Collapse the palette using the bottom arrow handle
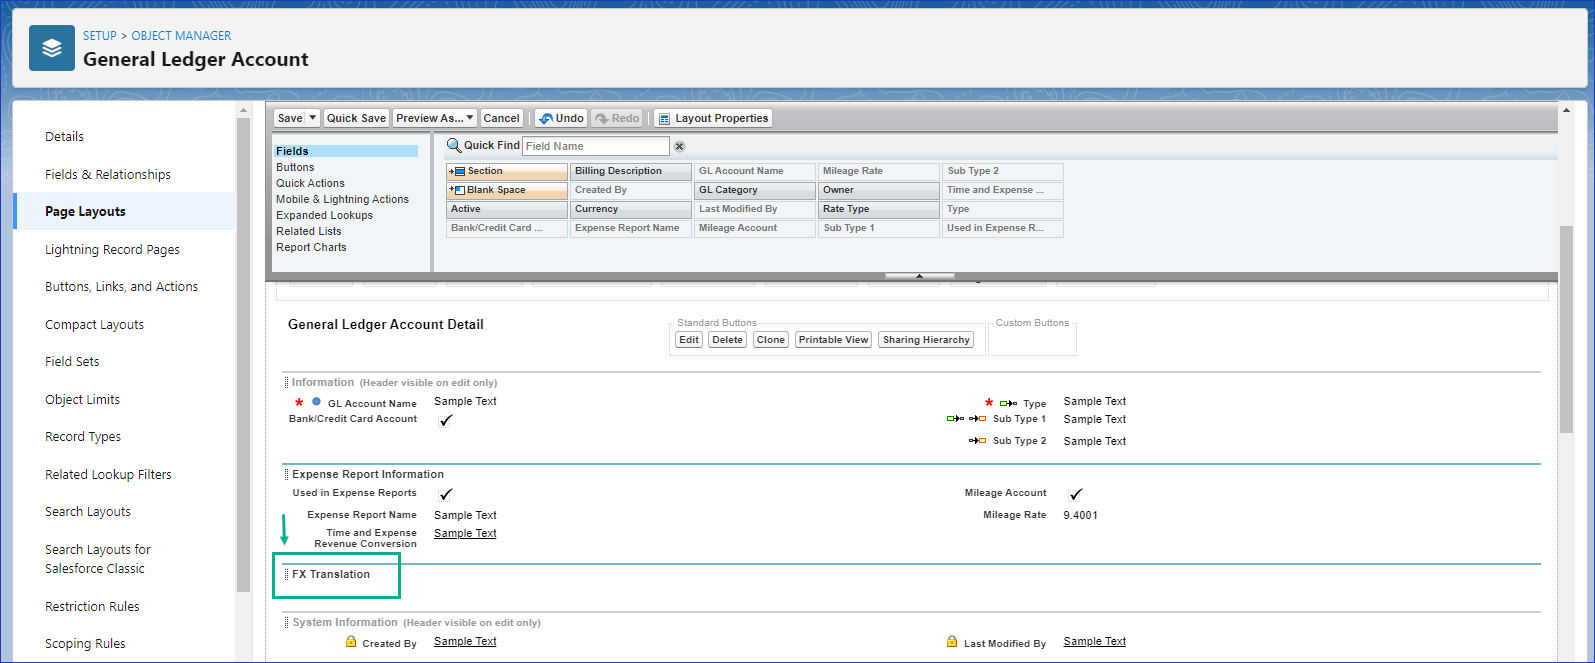Viewport: 1595px width, 663px height. pyautogui.click(x=919, y=276)
